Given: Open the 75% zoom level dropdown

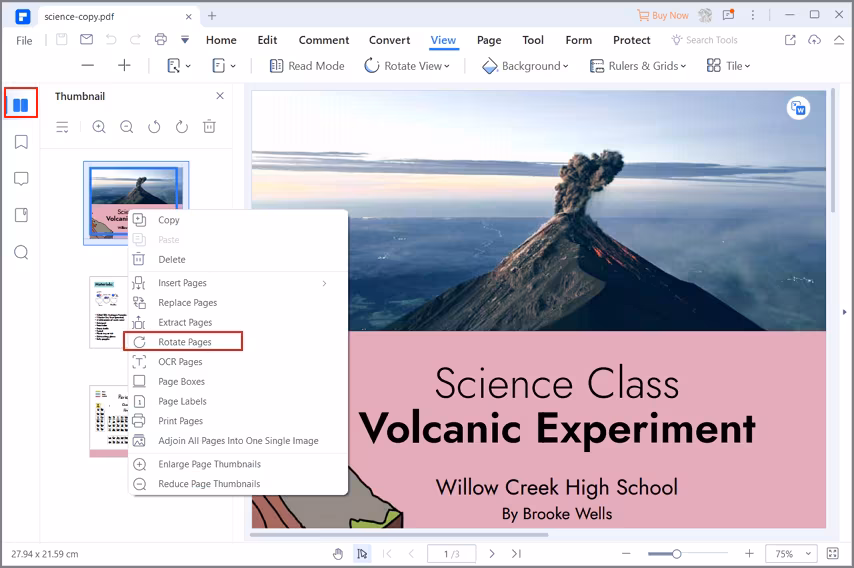Looking at the screenshot, I should (791, 553).
